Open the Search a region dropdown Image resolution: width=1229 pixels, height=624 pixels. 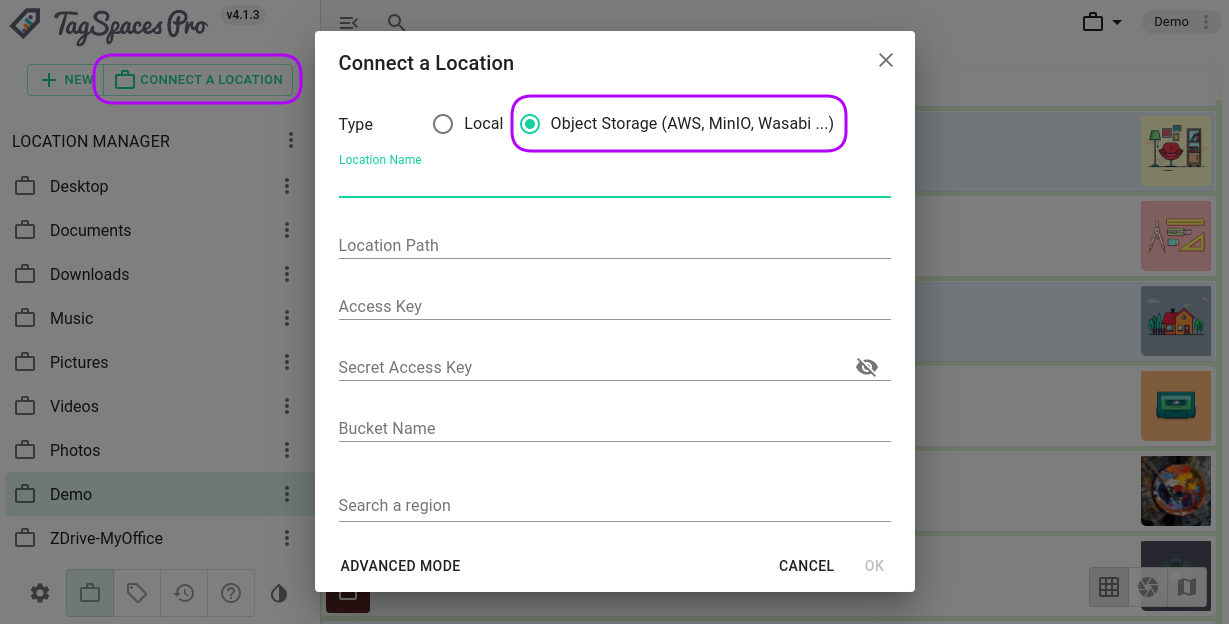[614, 505]
